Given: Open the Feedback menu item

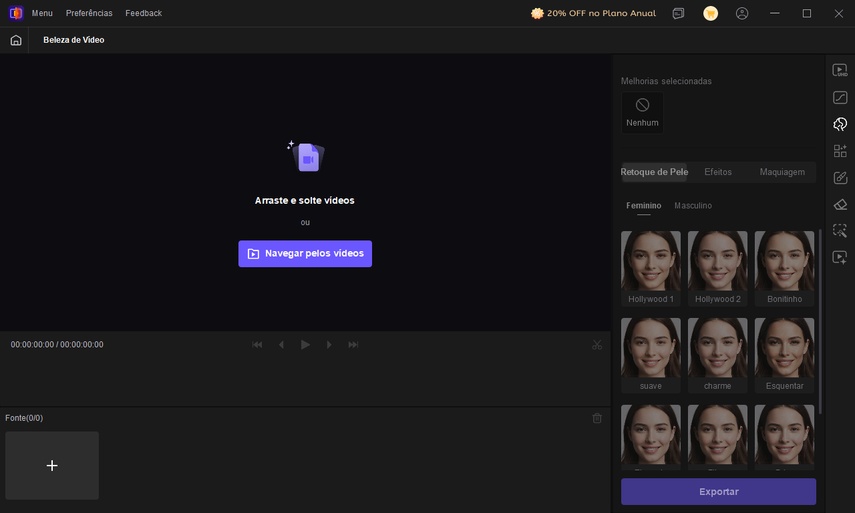Looking at the screenshot, I should pos(143,13).
